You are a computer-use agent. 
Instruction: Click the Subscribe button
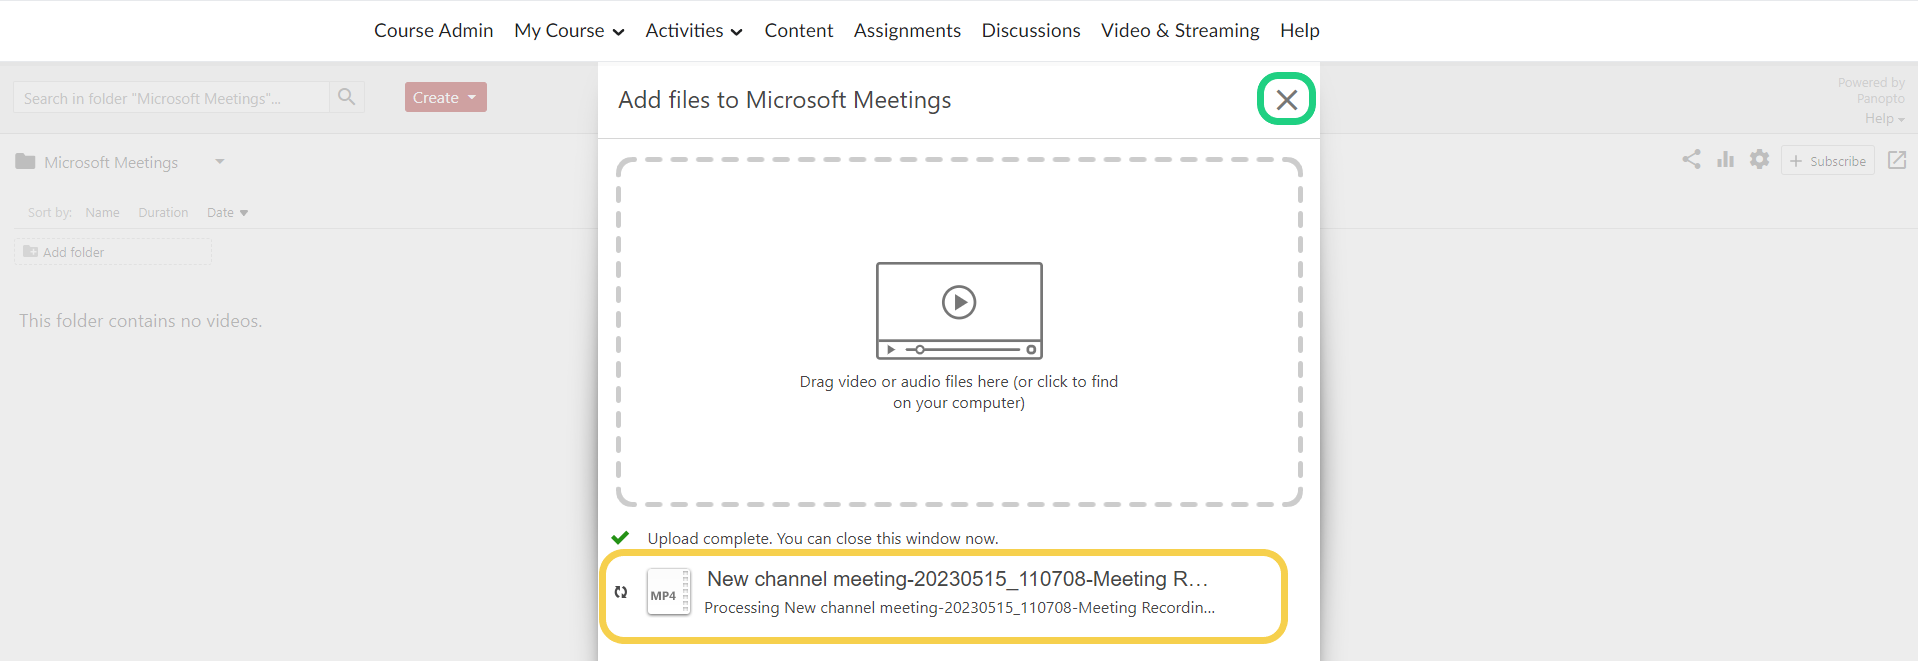click(1827, 161)
